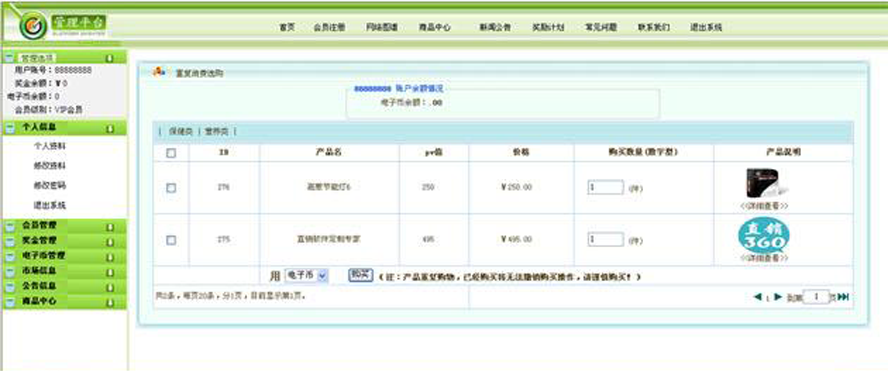Open 修改密码 in the sidebar

[50, 185]
